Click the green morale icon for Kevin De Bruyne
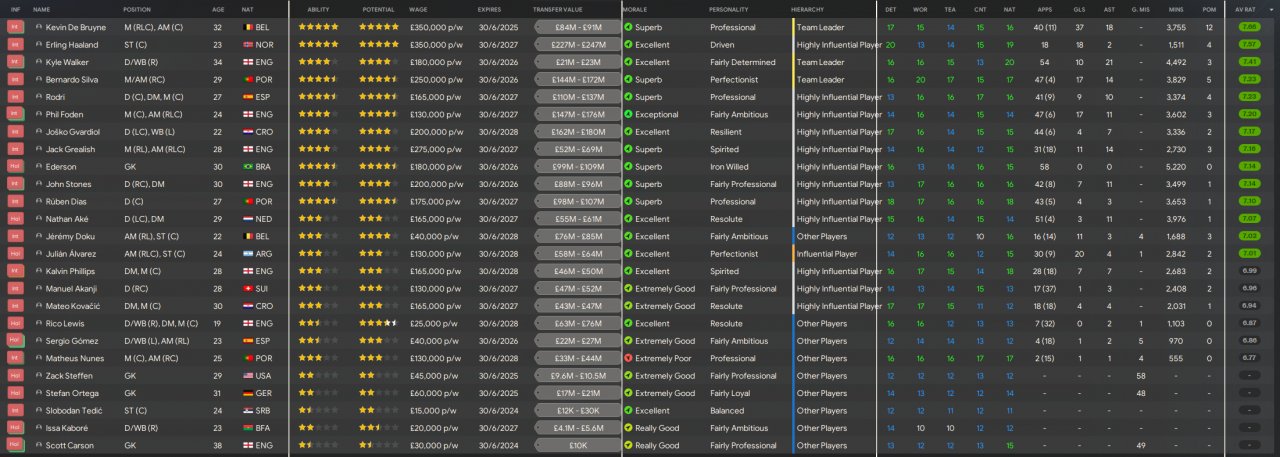Viewport: 1280px width, 457px height. click(628, 27)
